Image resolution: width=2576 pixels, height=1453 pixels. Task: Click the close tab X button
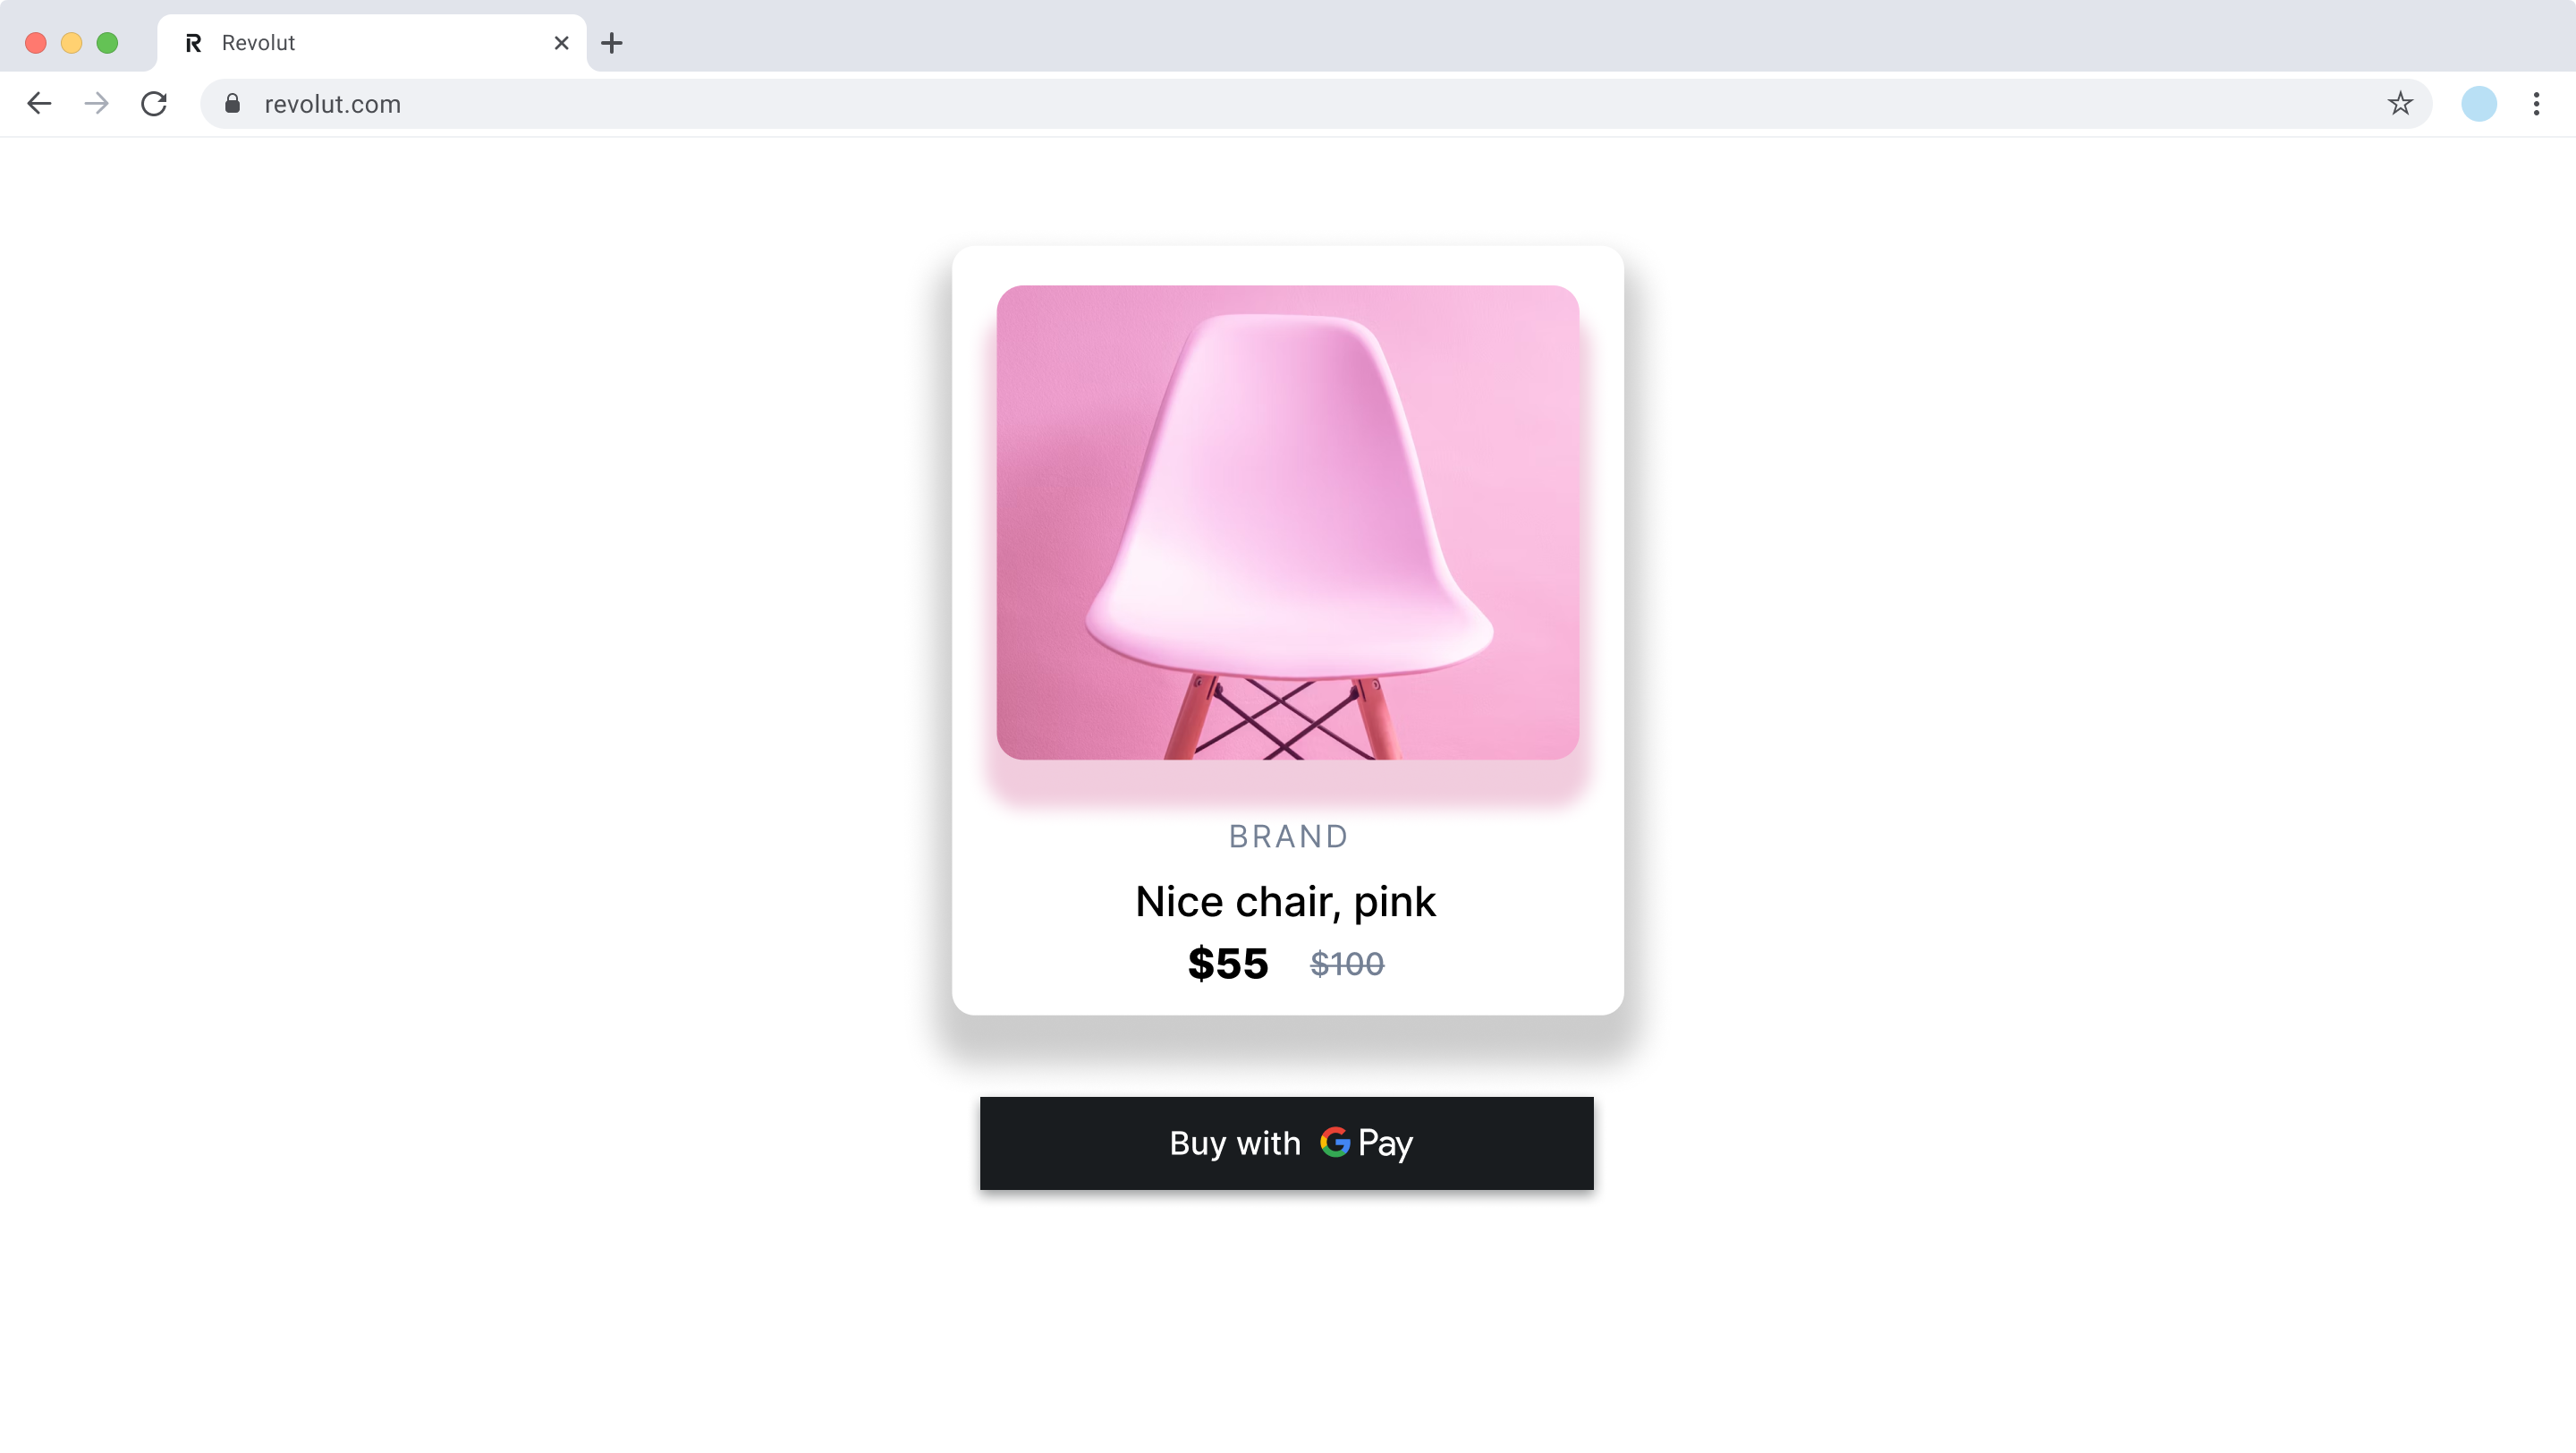[x=559, y=42]
